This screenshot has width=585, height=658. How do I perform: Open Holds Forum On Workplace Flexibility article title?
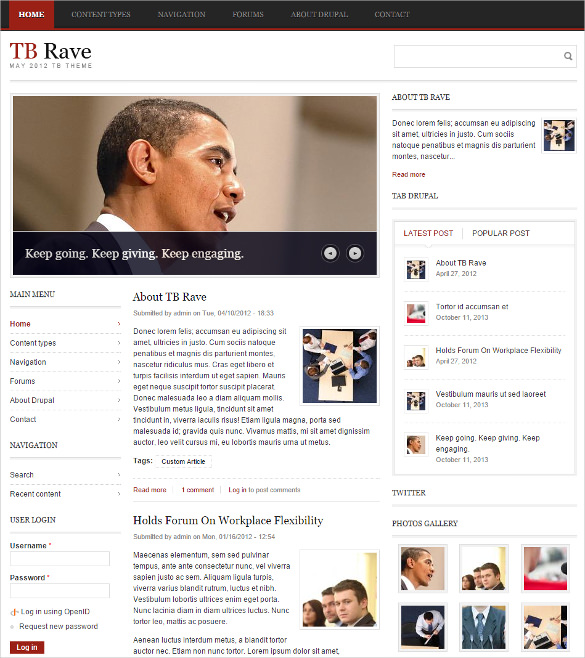click(x=228, y=520)
